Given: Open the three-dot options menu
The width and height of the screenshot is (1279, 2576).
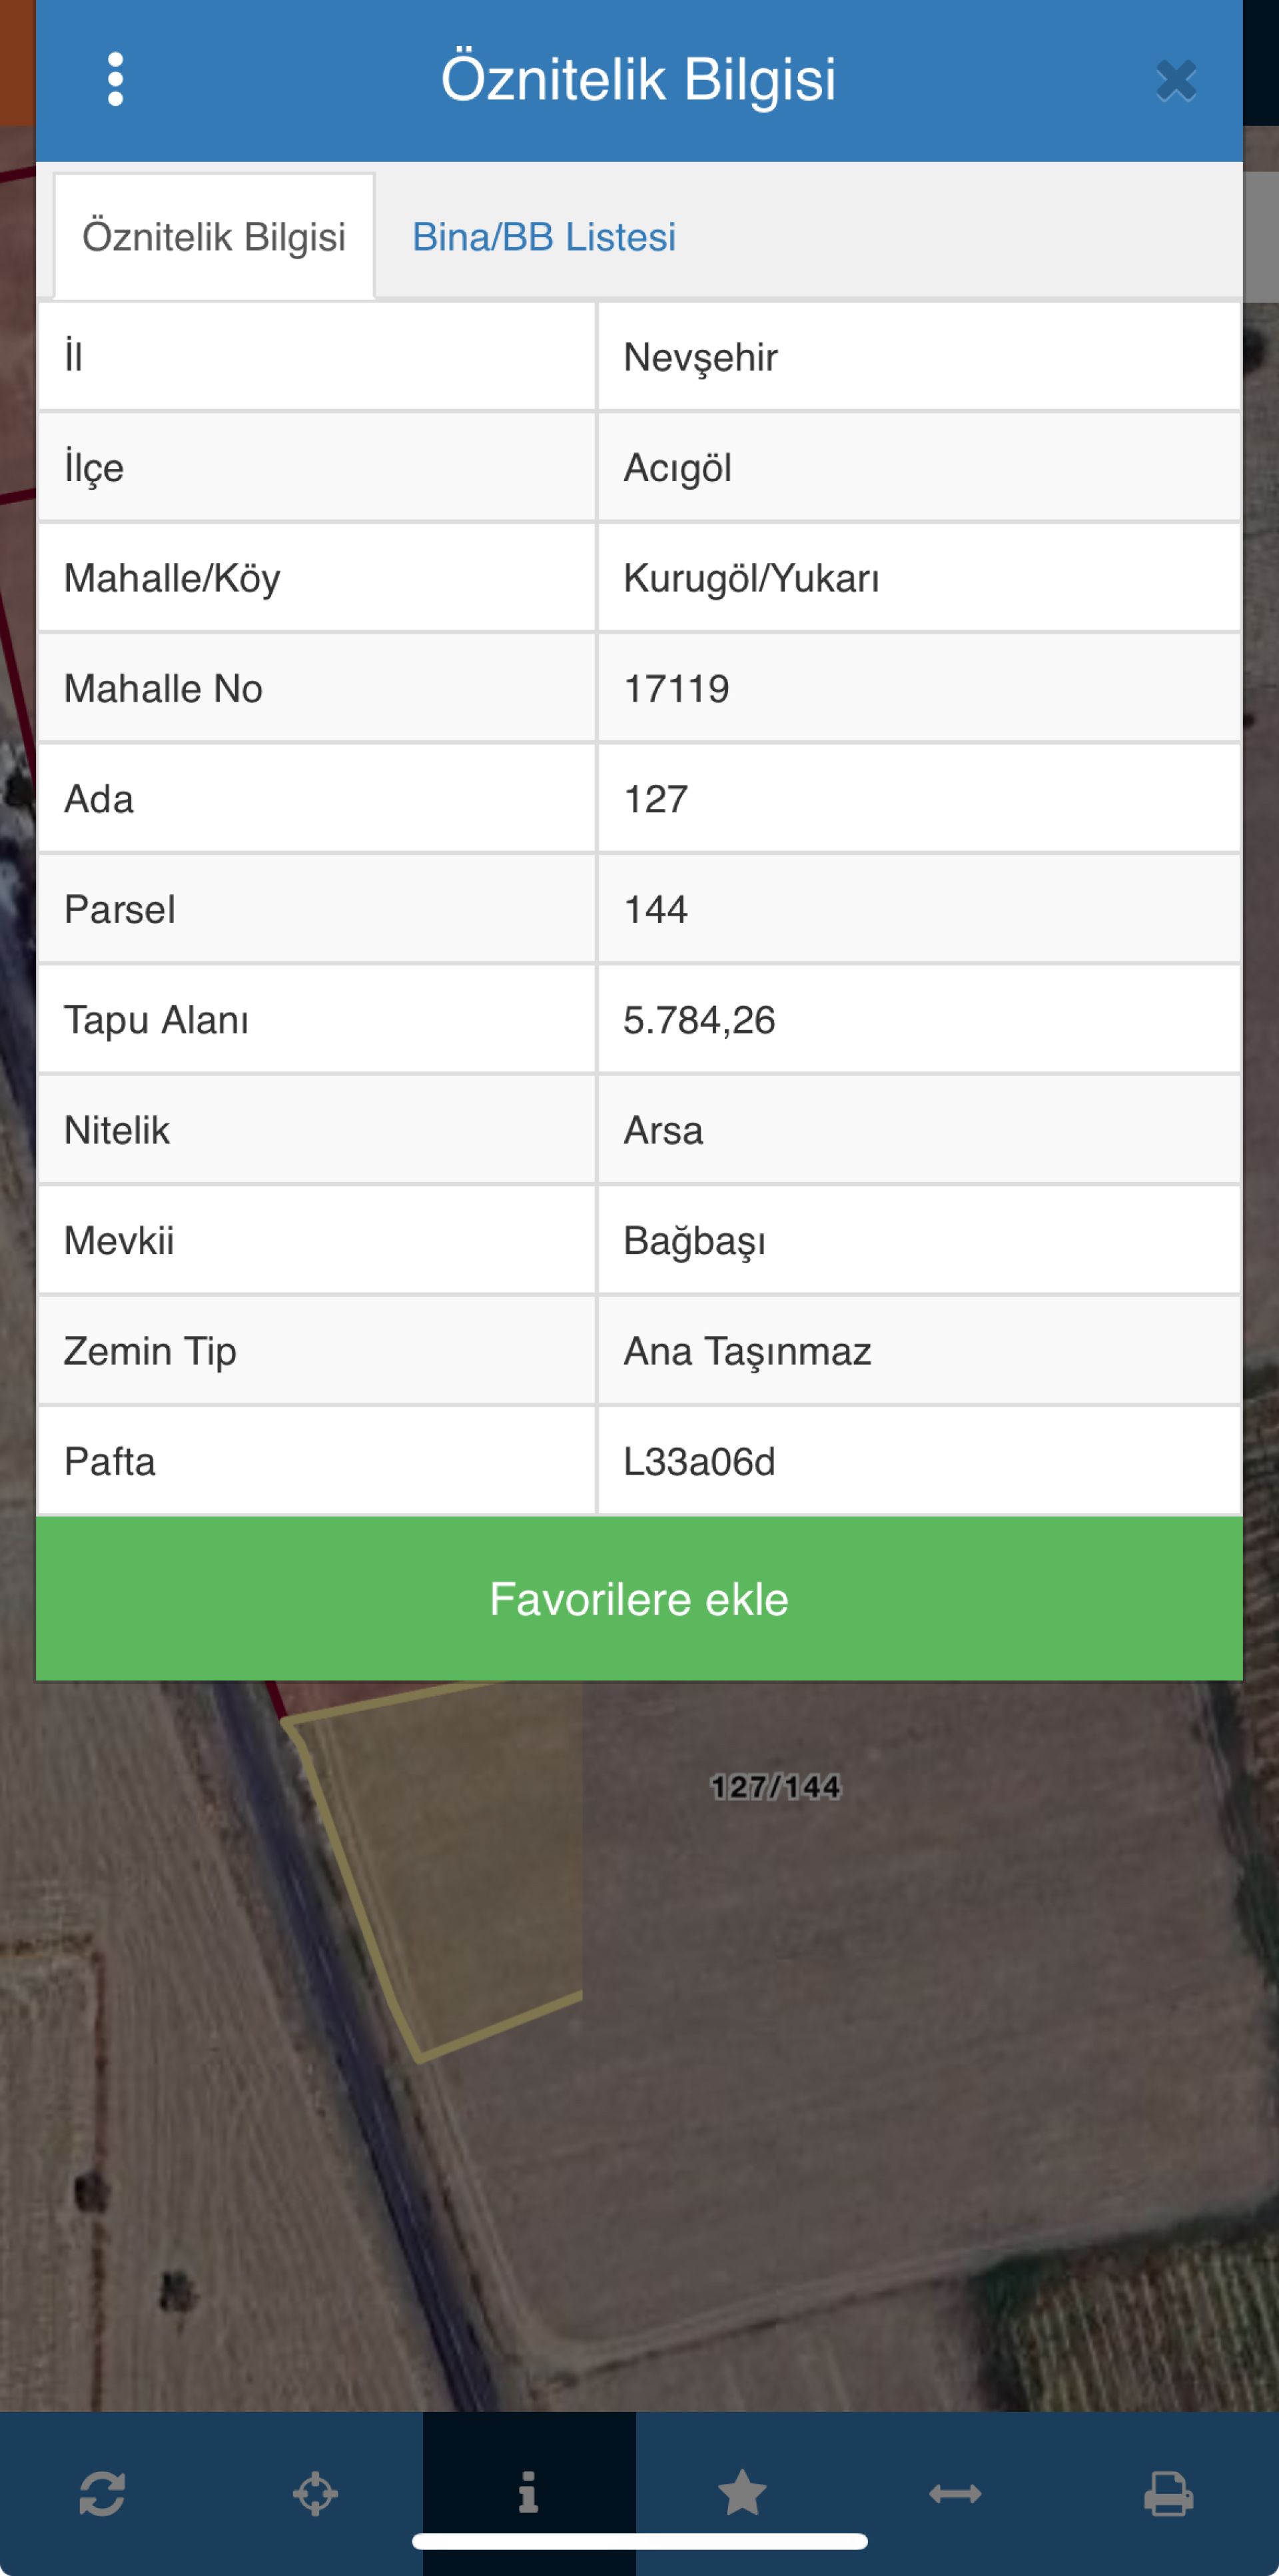Looking at the screenshot, I should click(115, 79).
